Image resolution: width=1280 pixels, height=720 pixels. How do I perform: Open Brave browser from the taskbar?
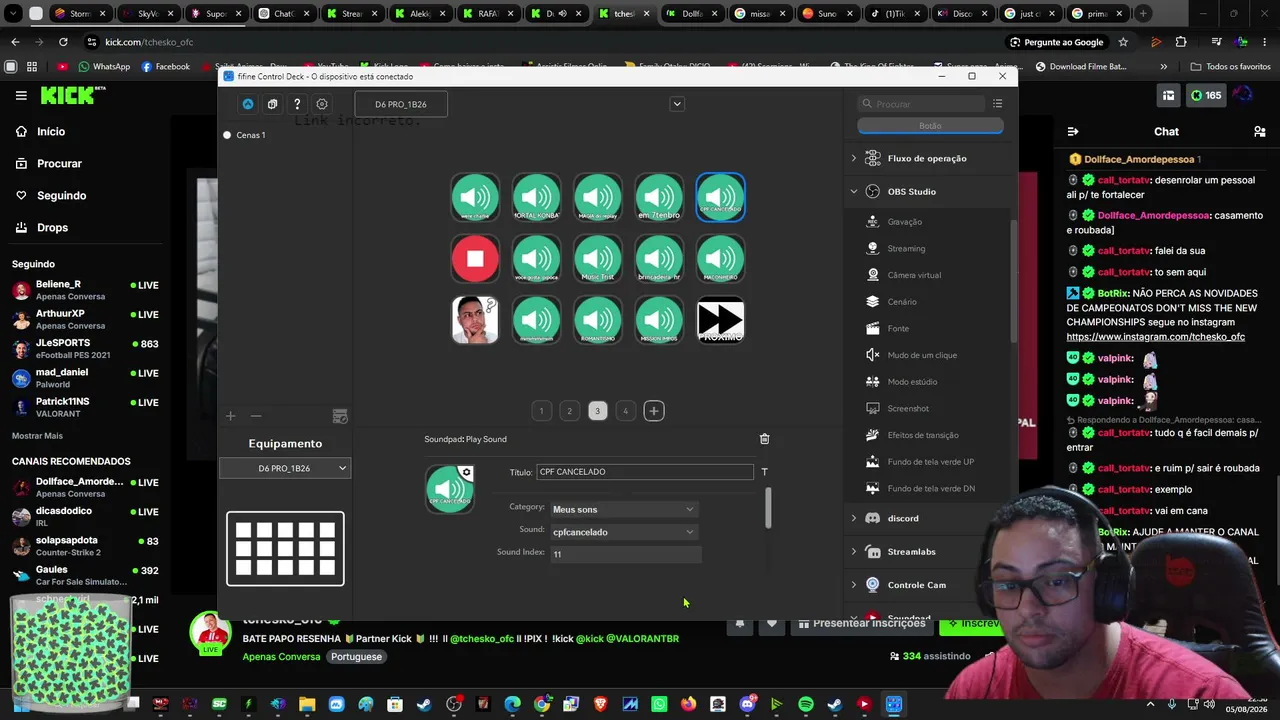pos(600,704)
